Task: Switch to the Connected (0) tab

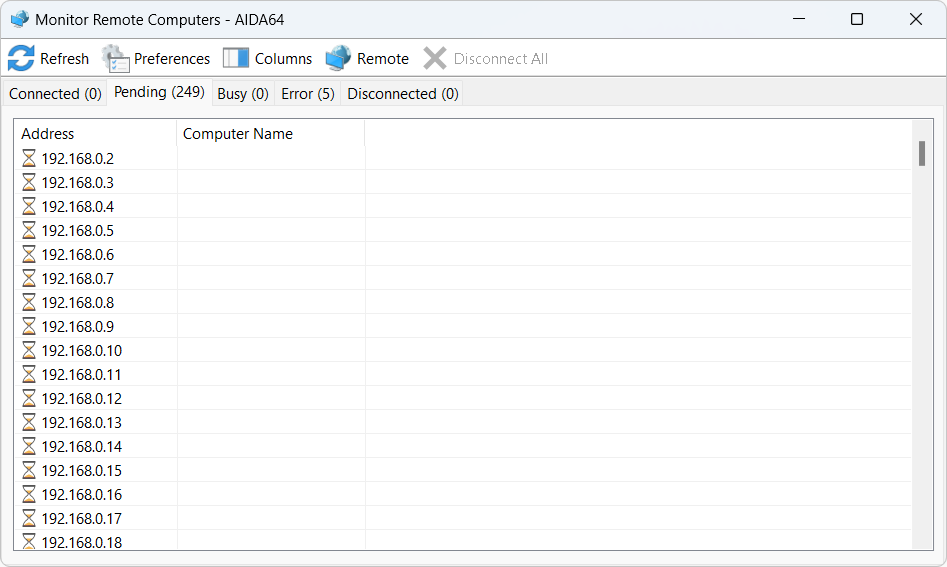Action: [55, 94]
